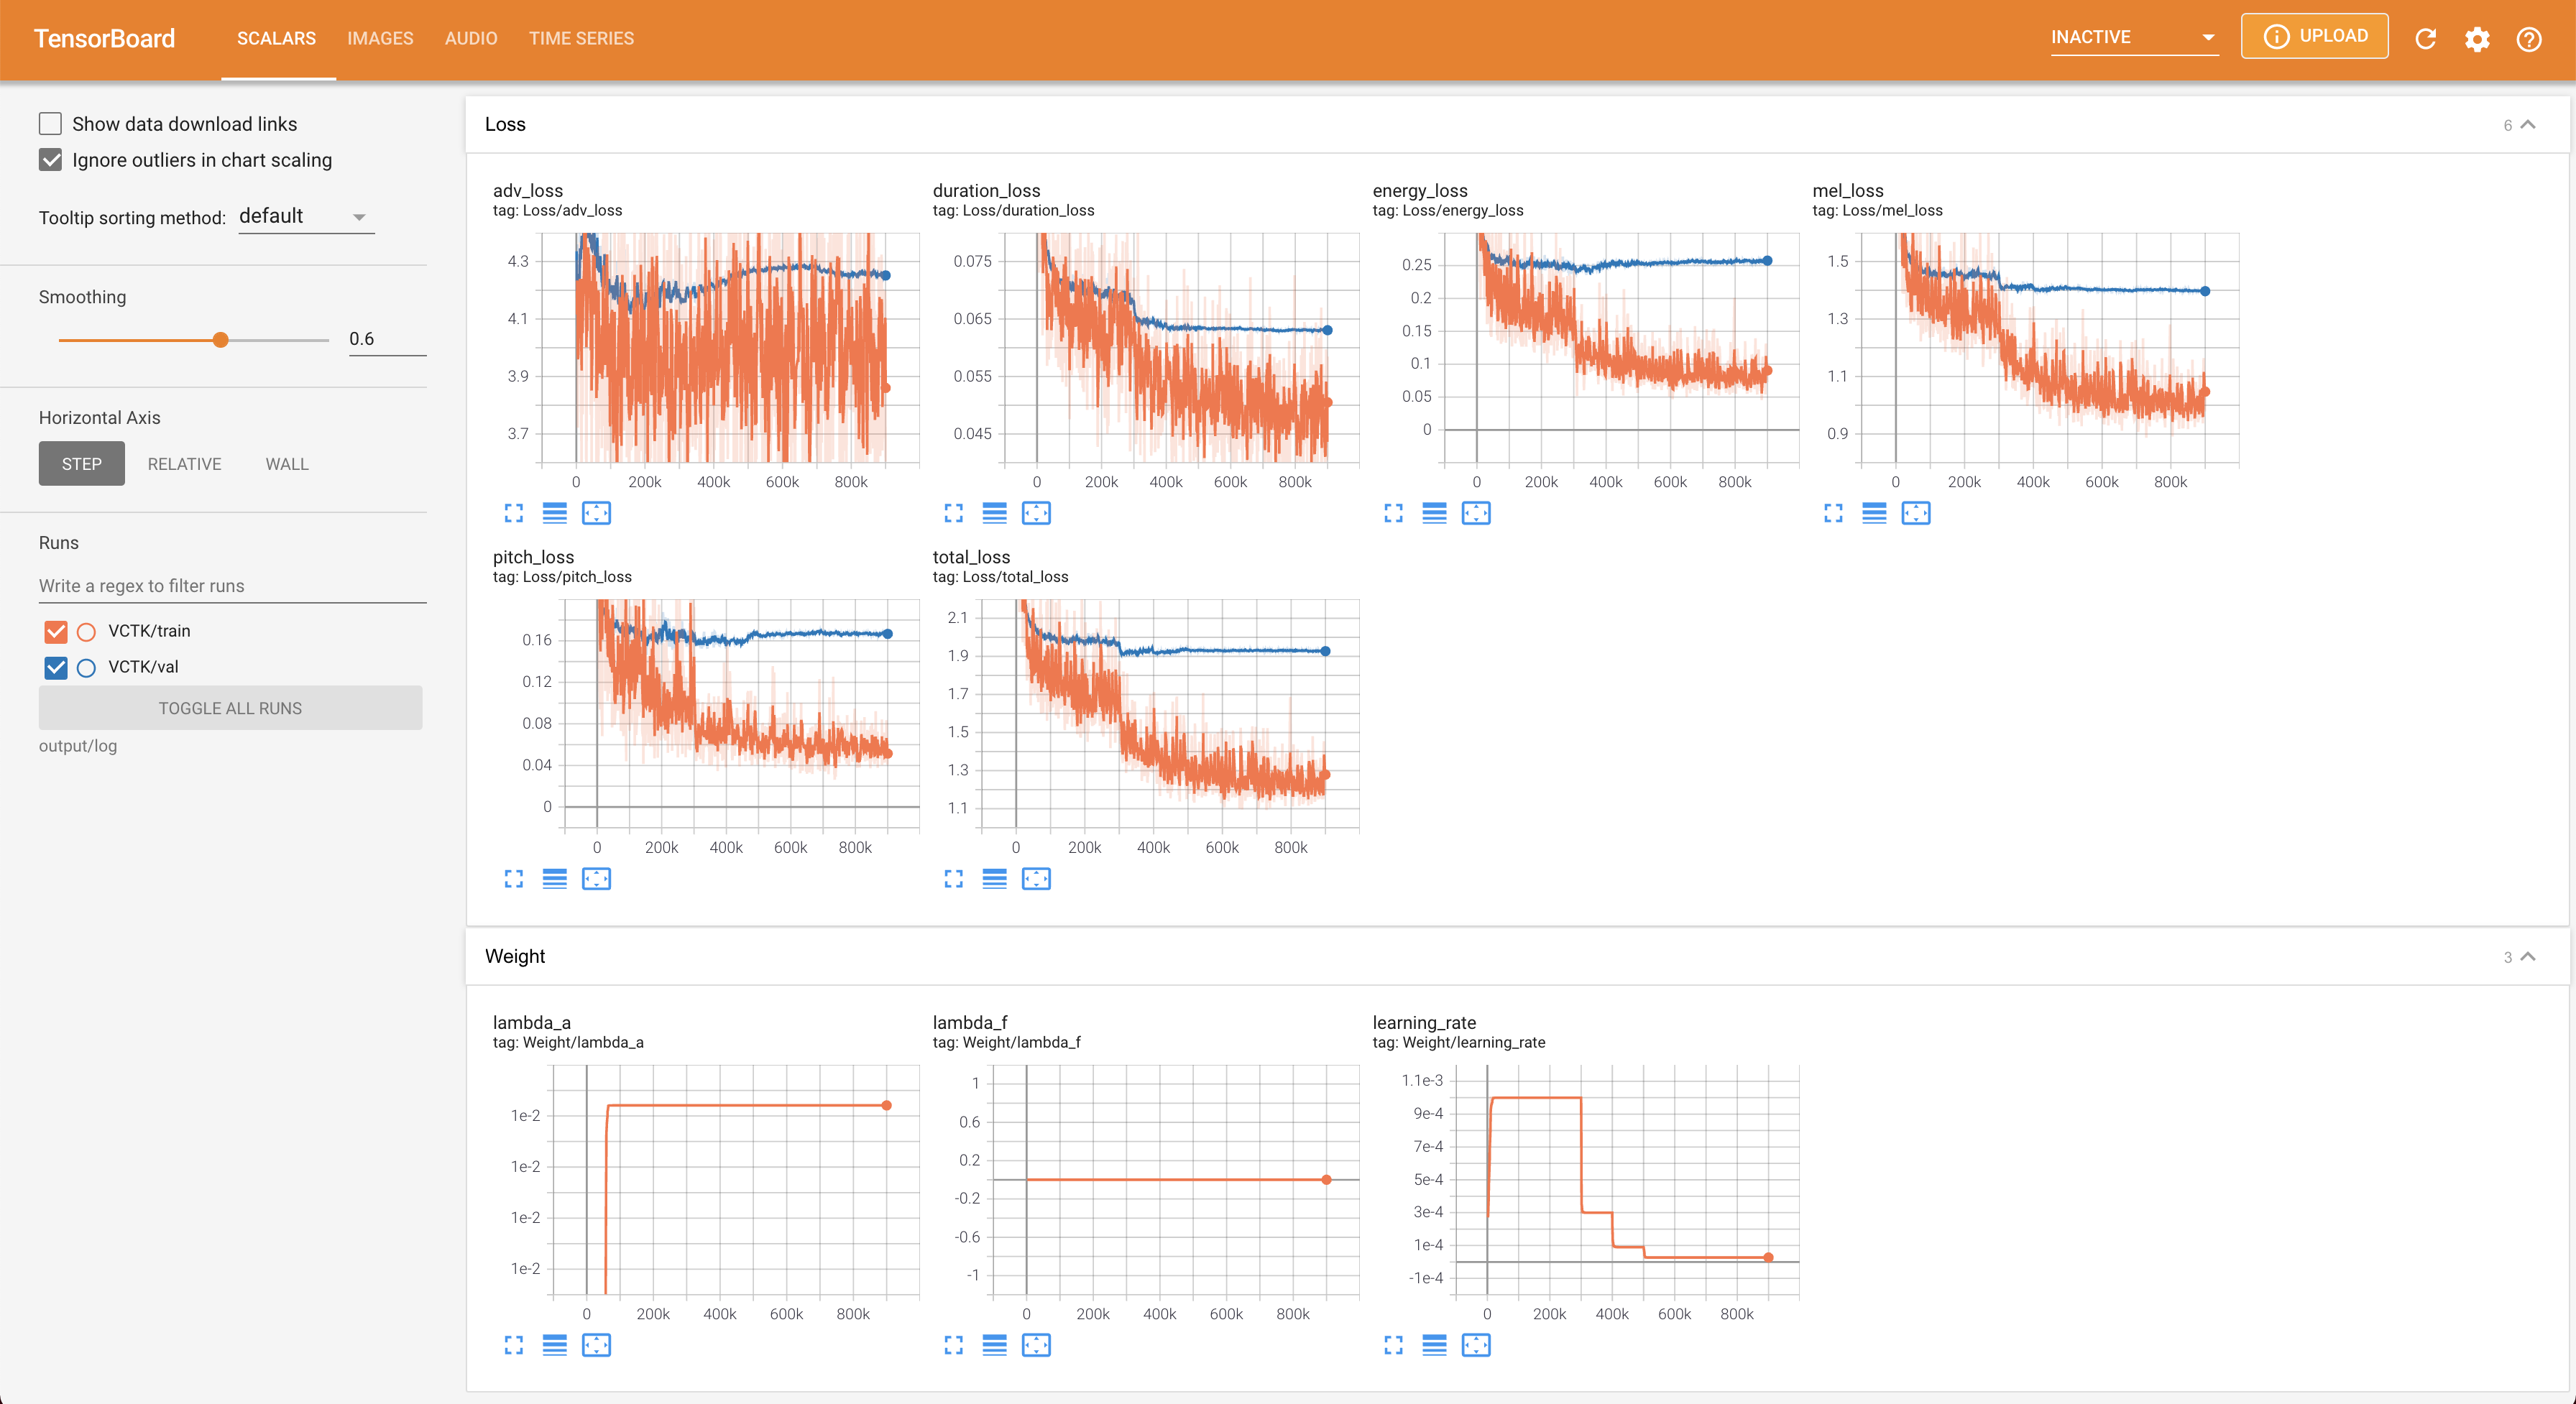Image resolution: width=2576 pixels, height=1404 pixels.
Task: Open the TIME SERIES tab
Action: click(x=581, y=38)
